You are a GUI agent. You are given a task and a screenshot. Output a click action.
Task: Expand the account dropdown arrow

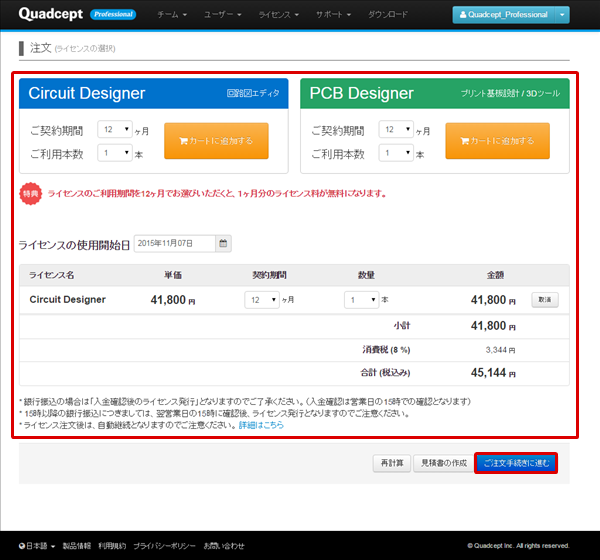(562, 15)
